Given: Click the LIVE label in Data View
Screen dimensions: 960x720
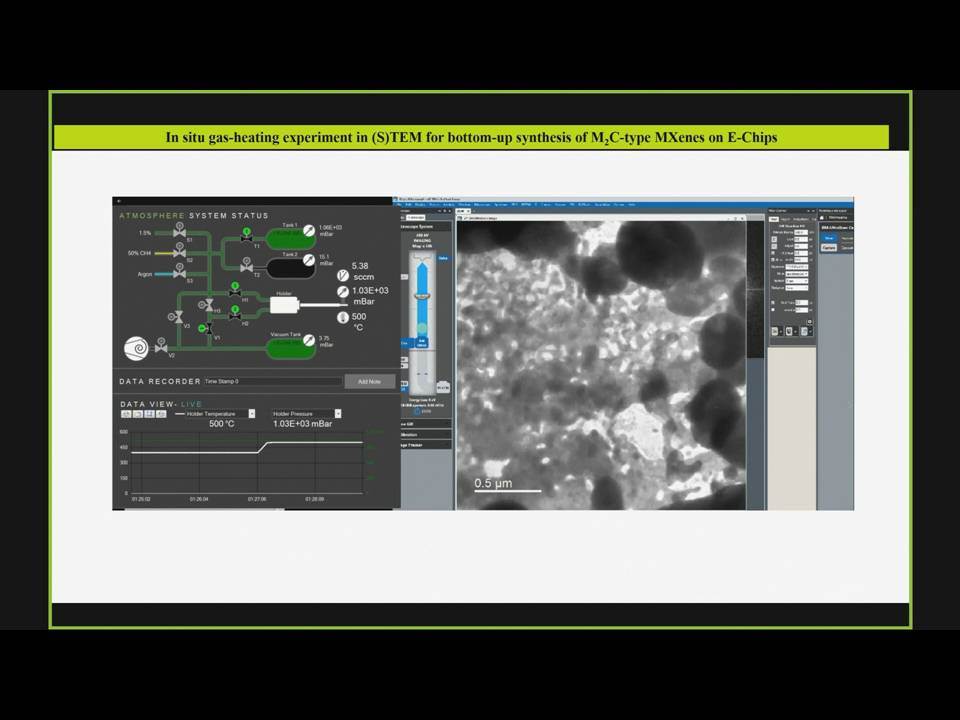Looking at the screenshot, I should 192,404.
